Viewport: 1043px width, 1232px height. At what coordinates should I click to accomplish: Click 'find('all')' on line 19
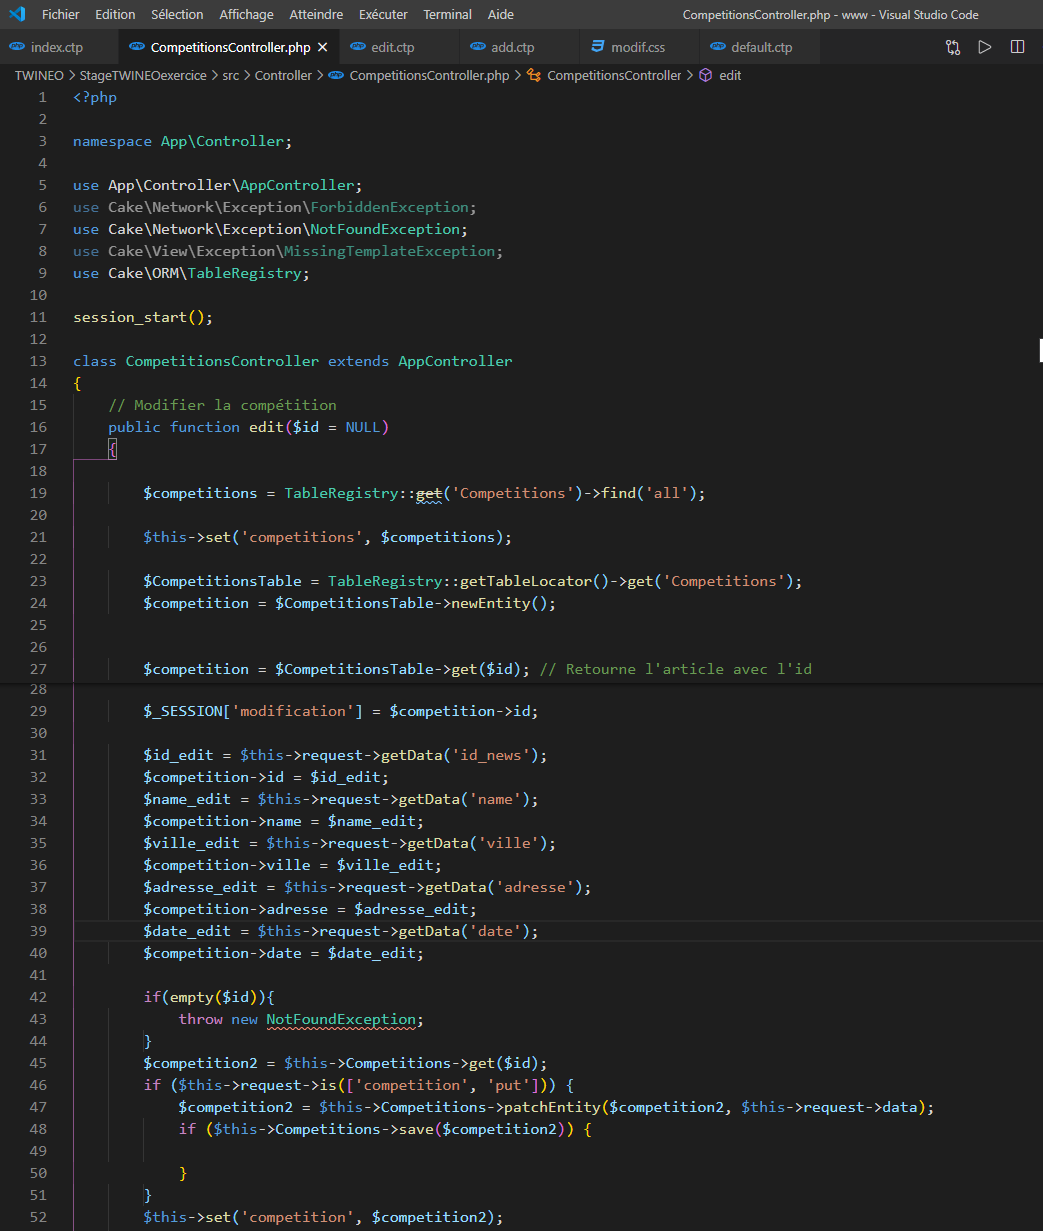[649, 493]
